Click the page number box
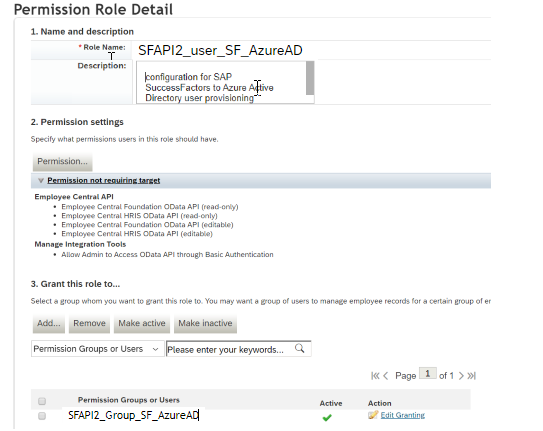 pos(428,374)
